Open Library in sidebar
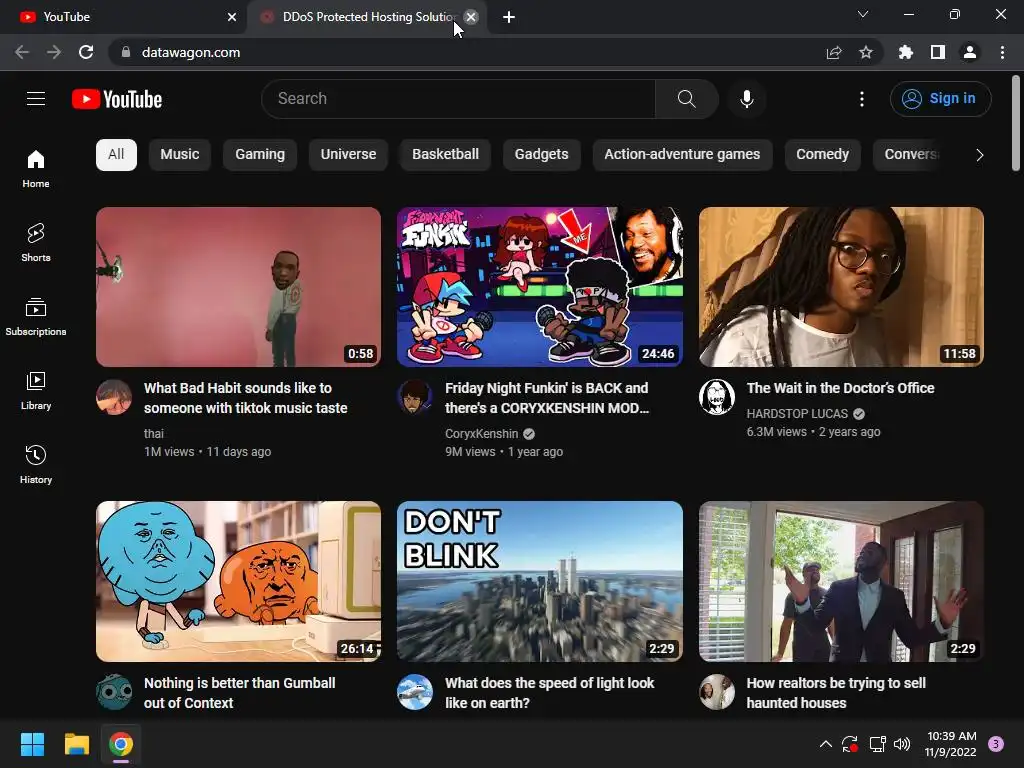 click(36, 391)
